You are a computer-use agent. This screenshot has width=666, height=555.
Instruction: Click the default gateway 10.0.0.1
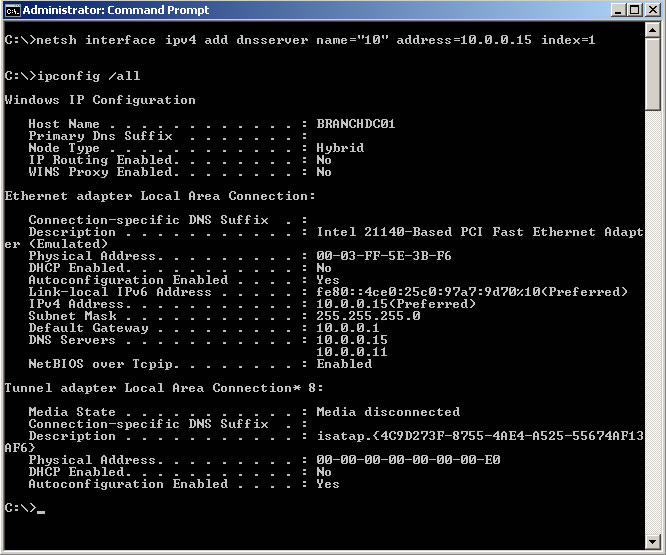point(347,328)
